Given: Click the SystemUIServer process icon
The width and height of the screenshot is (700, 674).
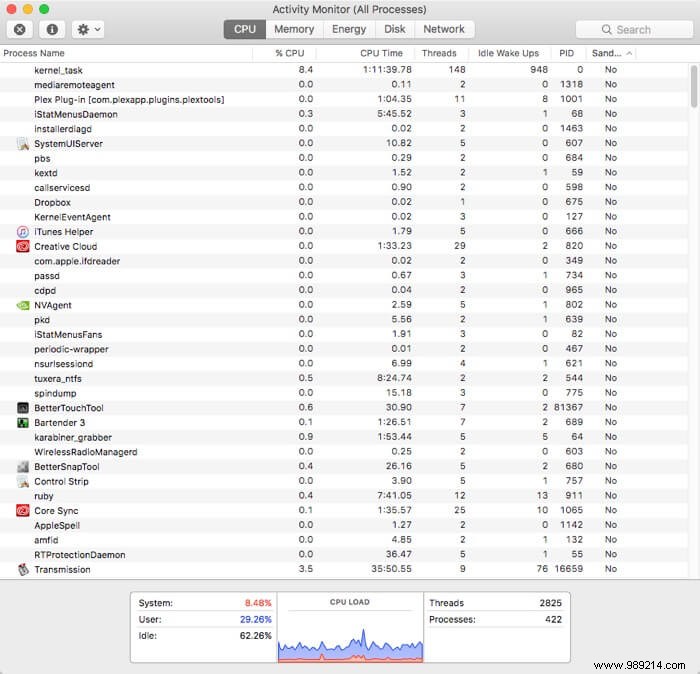Looking at the screenshot, I should coord(23,144).
